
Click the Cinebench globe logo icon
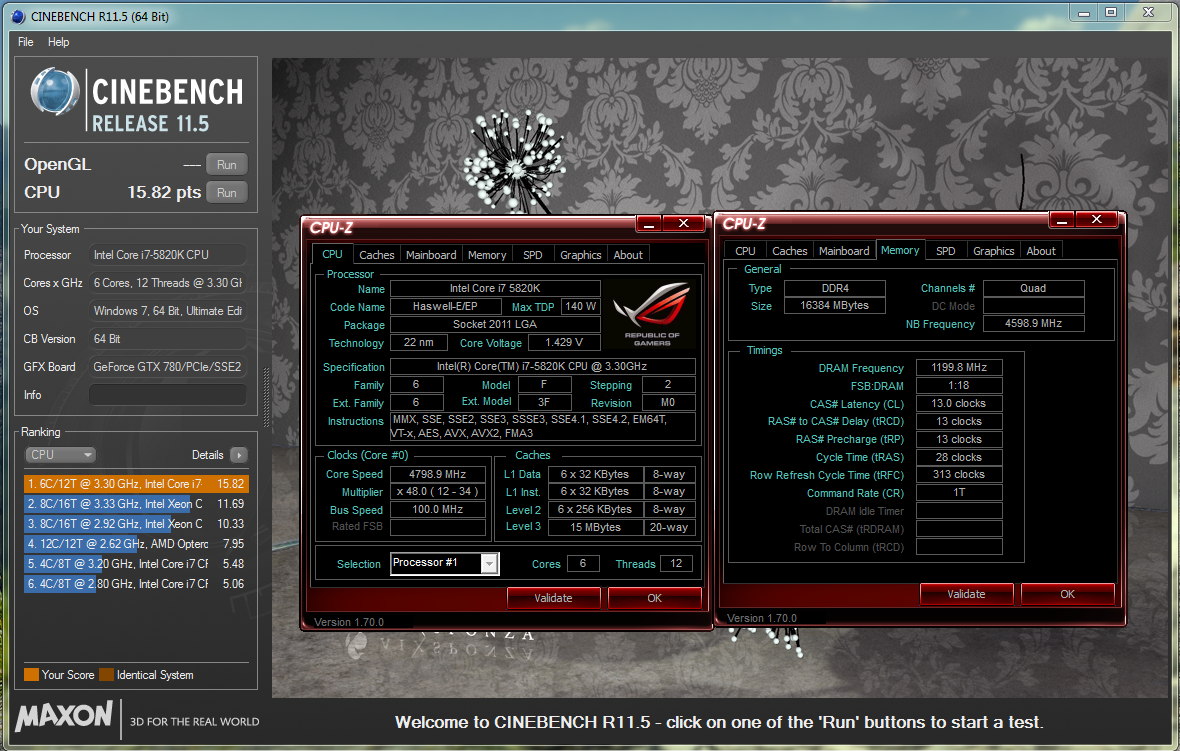click(54, 93)
